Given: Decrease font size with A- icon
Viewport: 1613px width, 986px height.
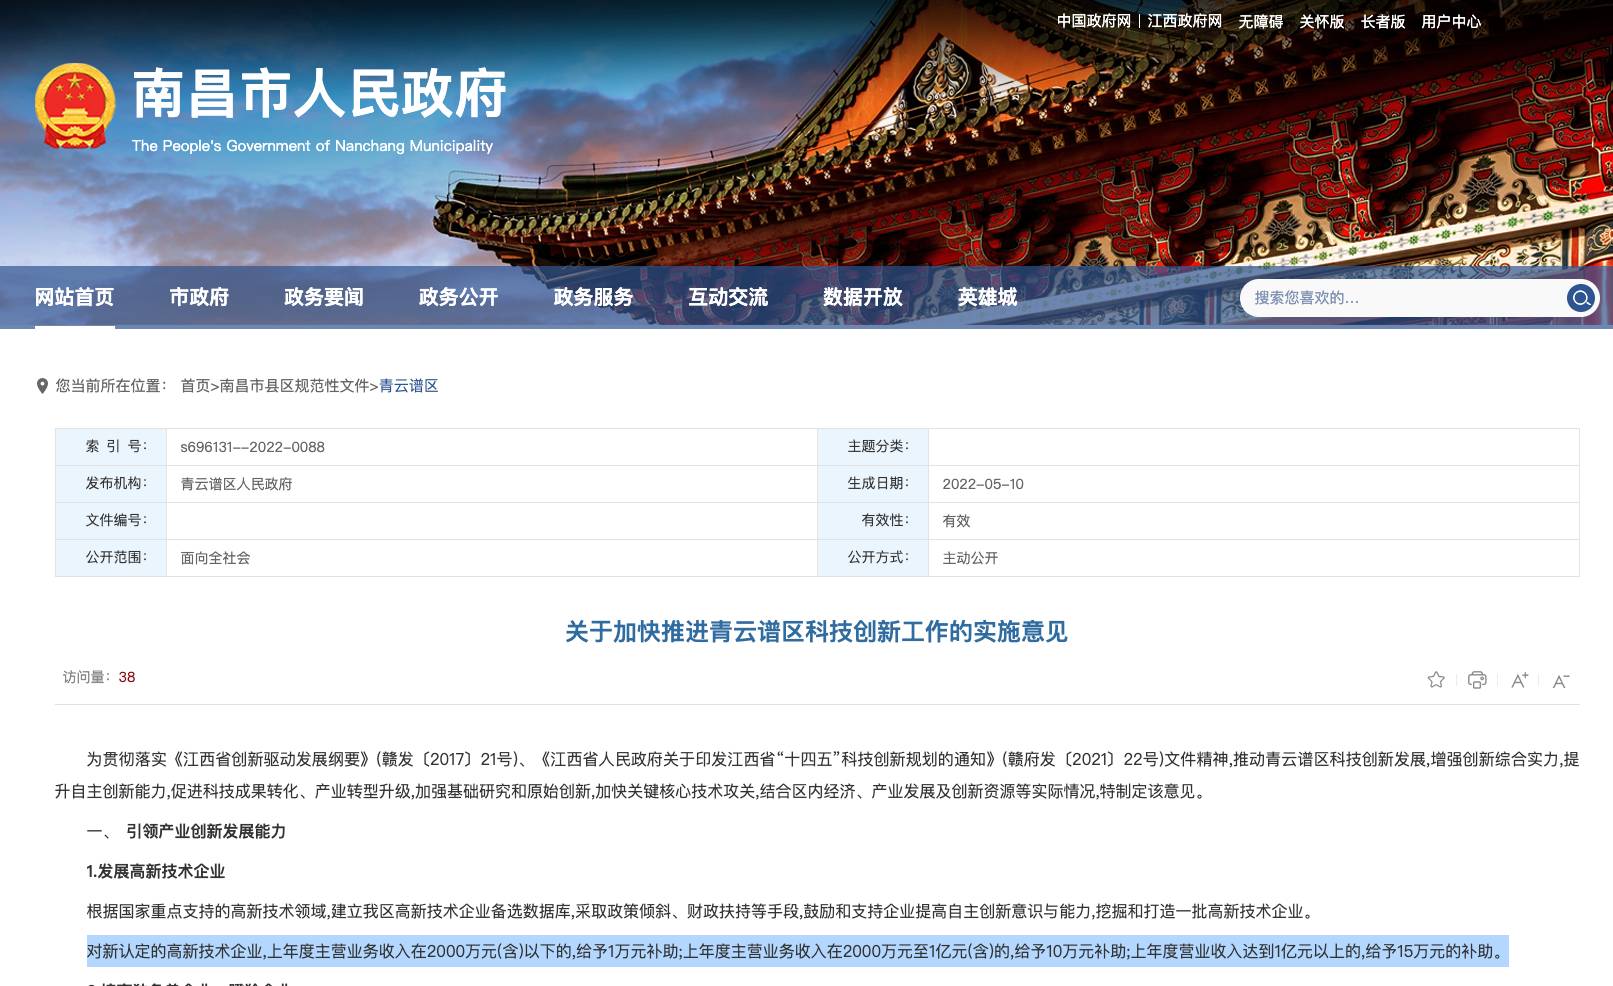Looking at the screenshot, I should [x=1560, y=681].
